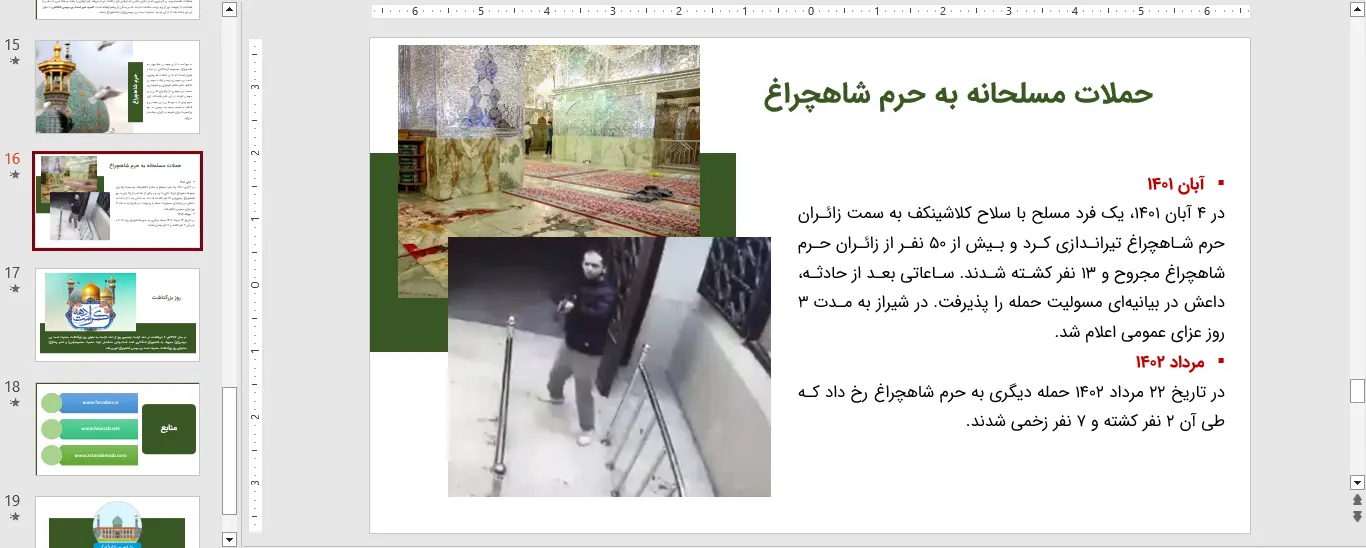Select slide number 15 label in pane
The image size is (1366, 548).
(x=13, y=45)
